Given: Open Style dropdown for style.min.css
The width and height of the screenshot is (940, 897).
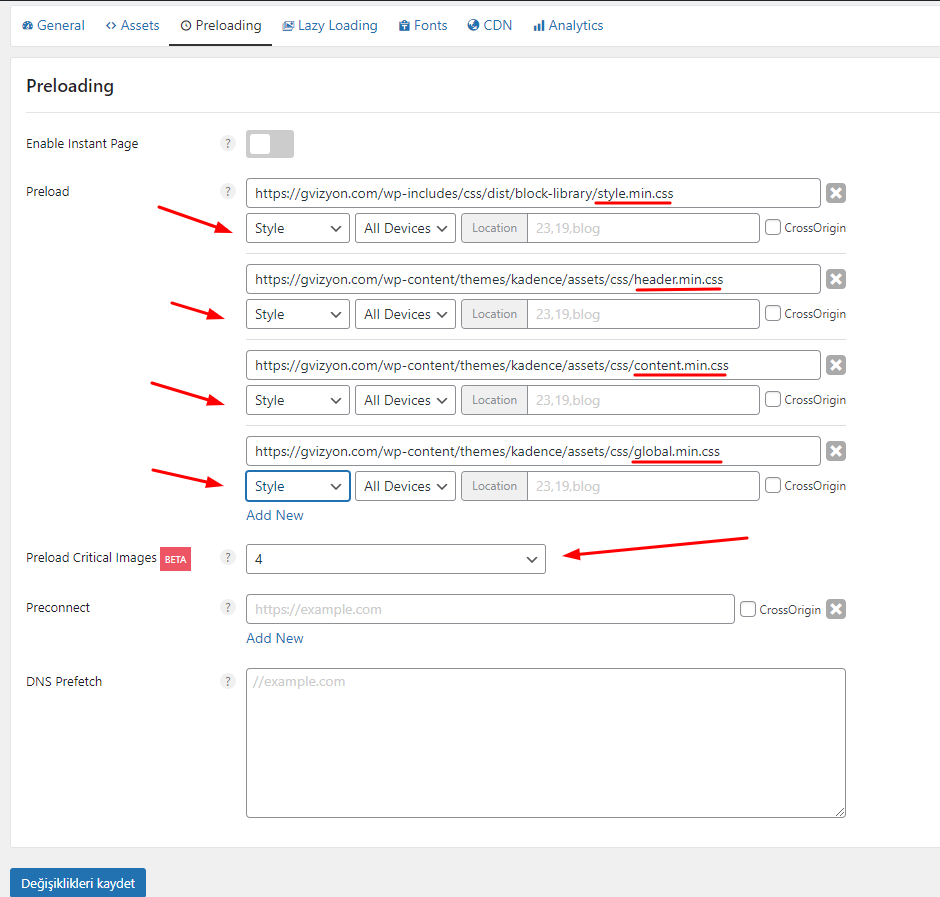Looking at the screenshot, I should point(298,228).
